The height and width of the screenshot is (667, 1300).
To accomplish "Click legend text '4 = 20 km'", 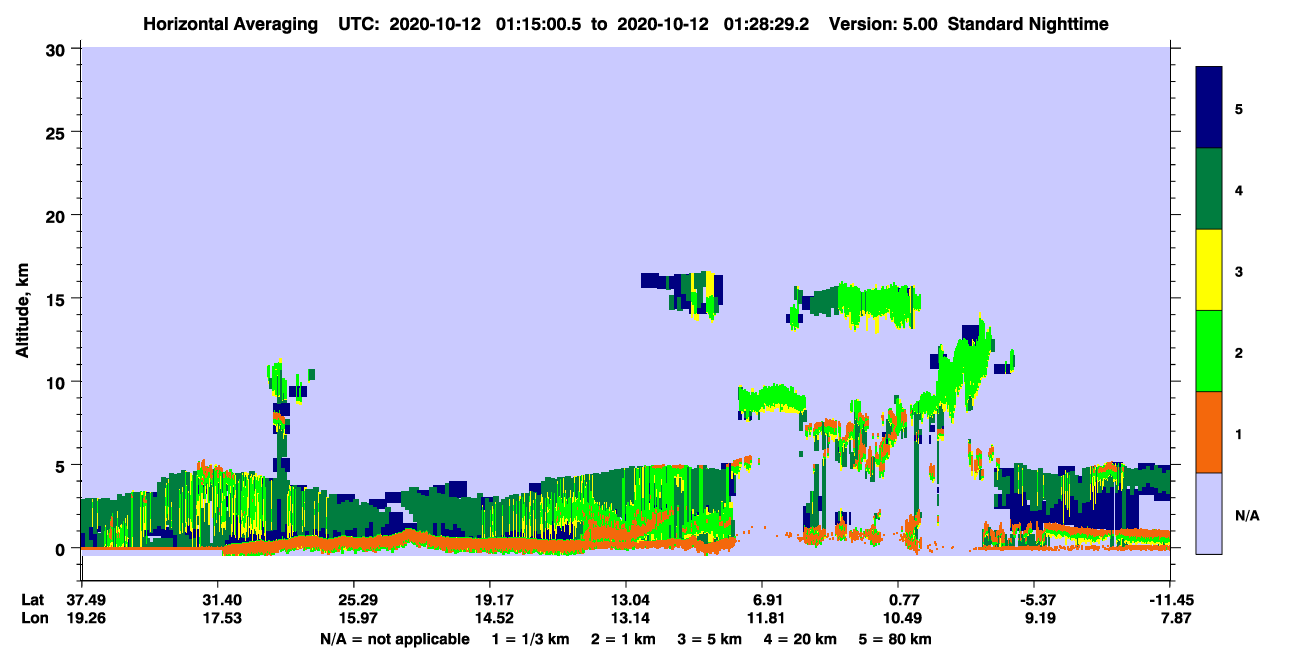I will 801,639.
